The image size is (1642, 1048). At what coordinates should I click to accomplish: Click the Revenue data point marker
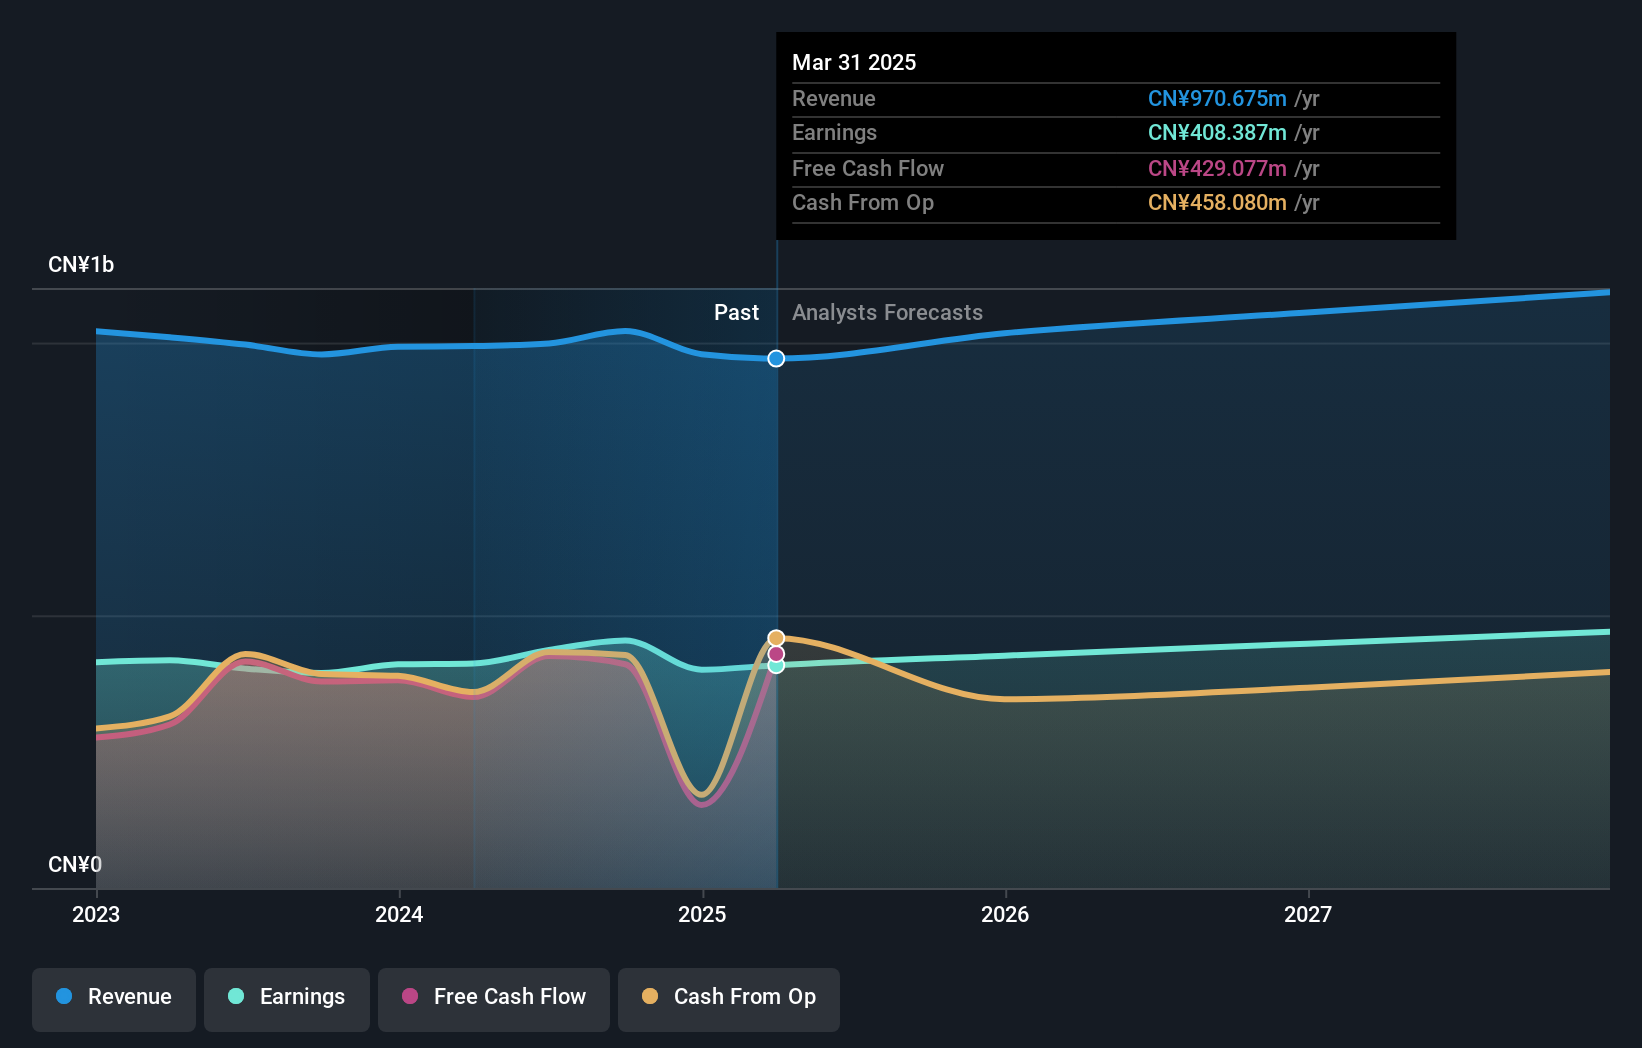pyautogui.click(x=776, y=358)
